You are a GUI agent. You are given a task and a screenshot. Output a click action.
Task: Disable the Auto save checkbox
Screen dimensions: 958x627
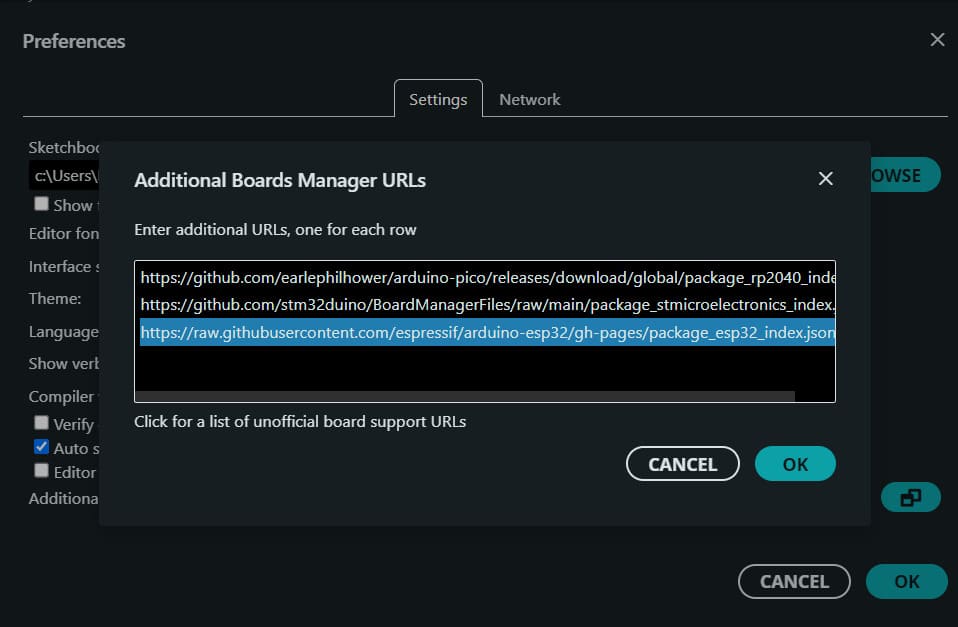41,447
